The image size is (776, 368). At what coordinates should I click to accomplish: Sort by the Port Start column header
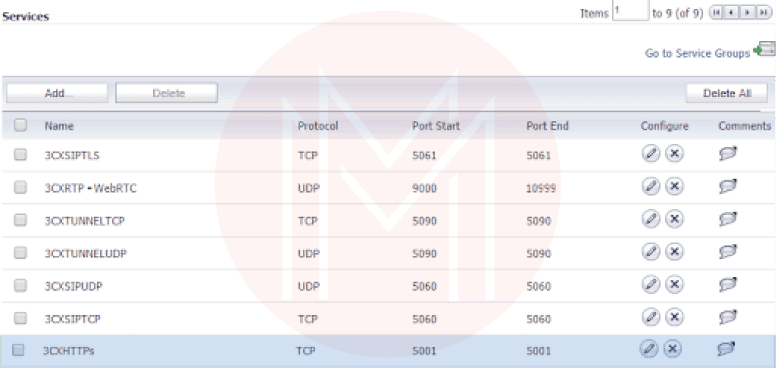436,126
